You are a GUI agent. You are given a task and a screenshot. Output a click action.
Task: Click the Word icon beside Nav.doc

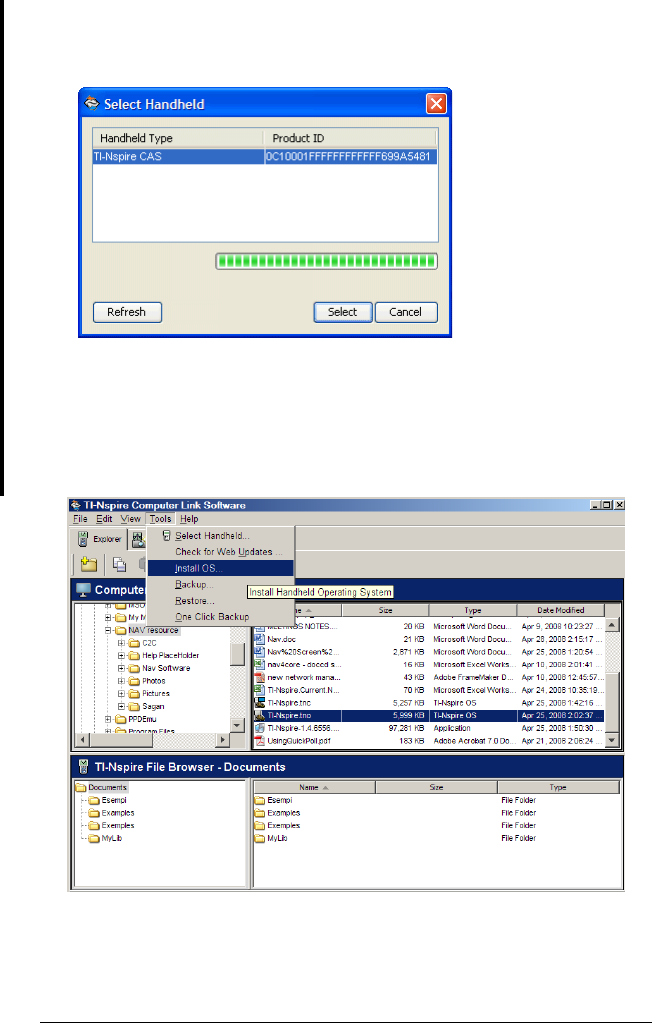pyautogui.click(x=259, y=639)
